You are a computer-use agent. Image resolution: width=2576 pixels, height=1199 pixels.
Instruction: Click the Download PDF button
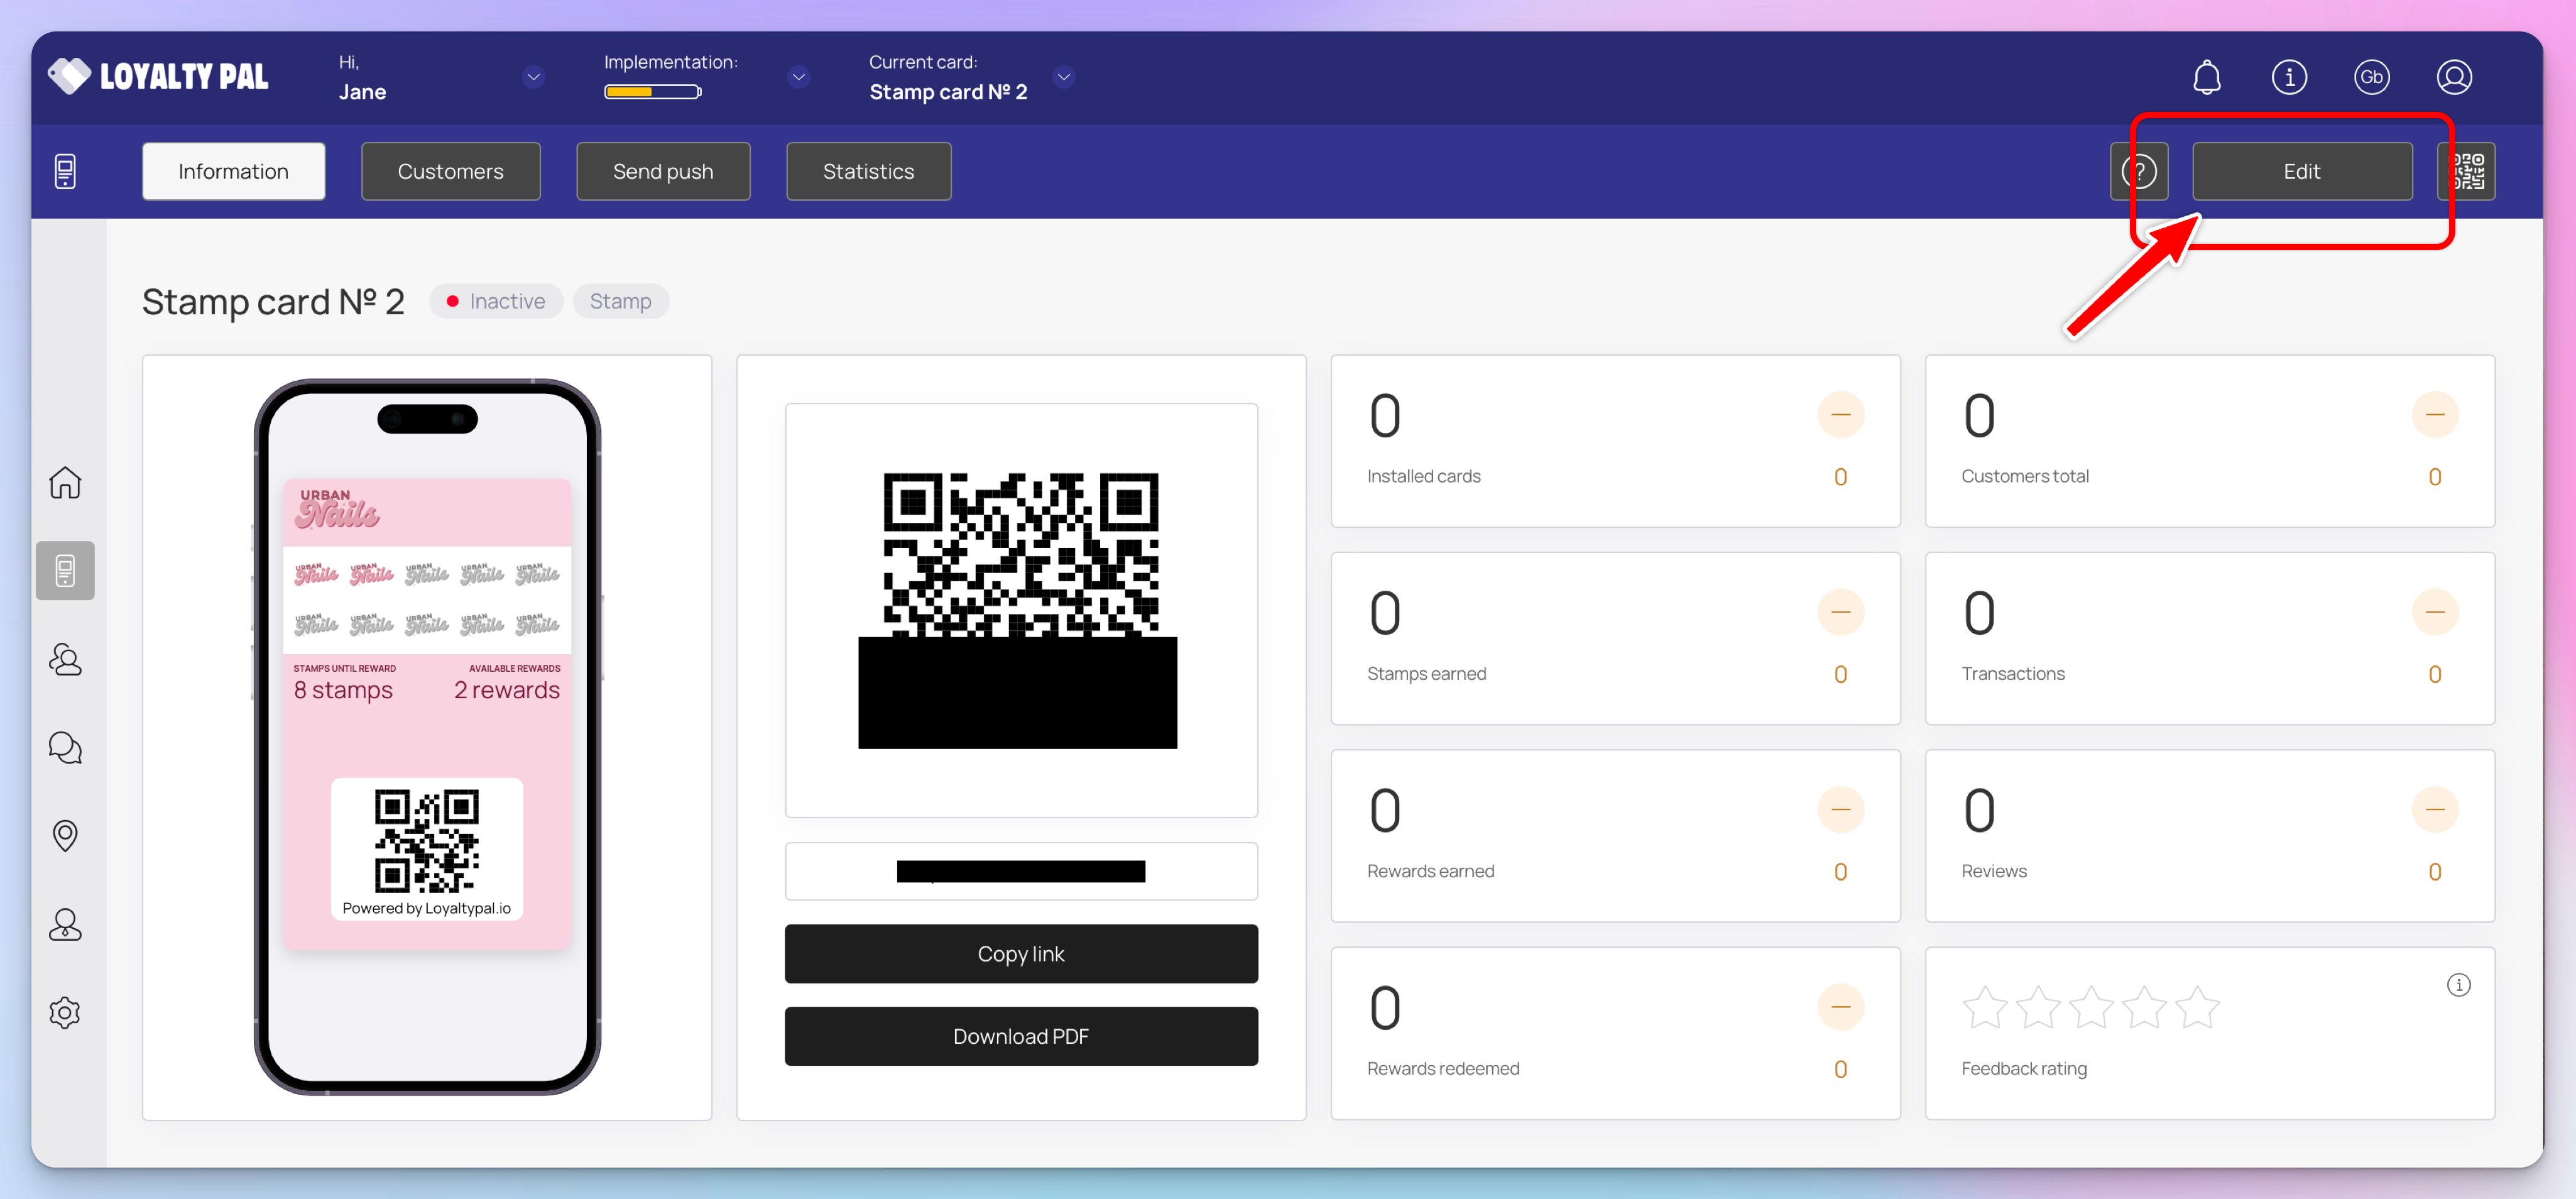(1020, 1036)
